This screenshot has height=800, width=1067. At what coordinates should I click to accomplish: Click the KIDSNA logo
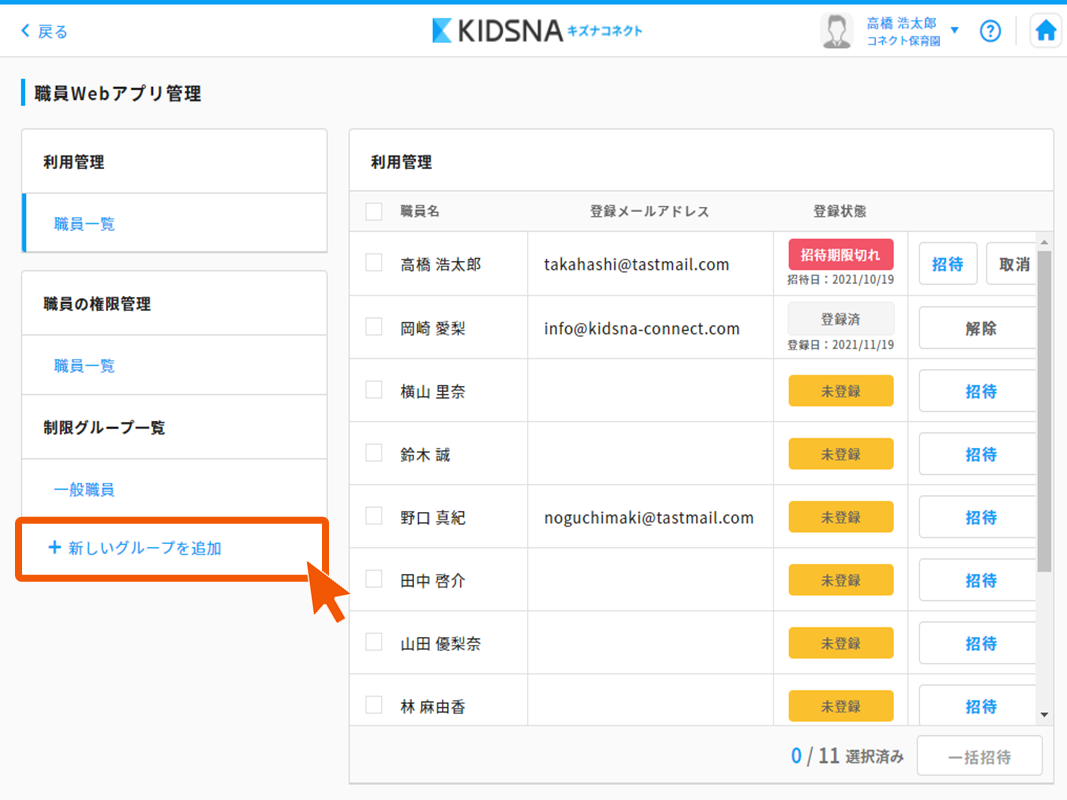coord(537,31)
